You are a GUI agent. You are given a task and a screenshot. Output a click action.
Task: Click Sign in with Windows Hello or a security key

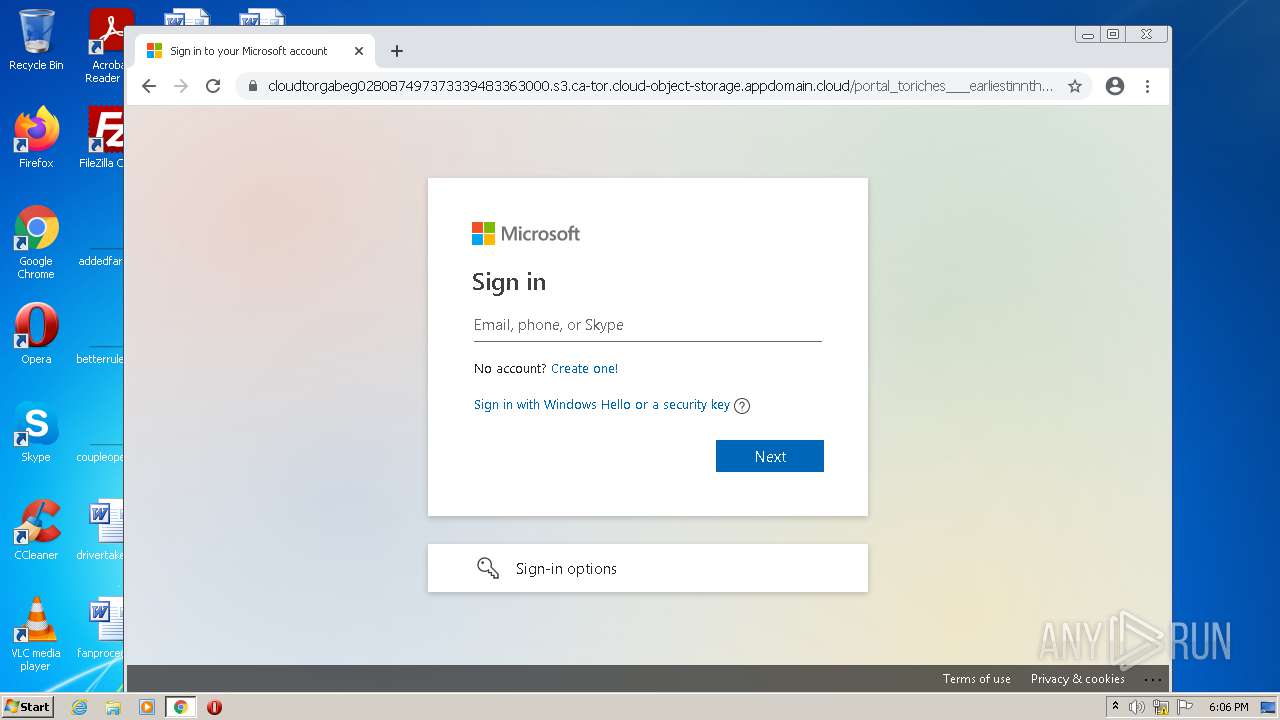602,405
